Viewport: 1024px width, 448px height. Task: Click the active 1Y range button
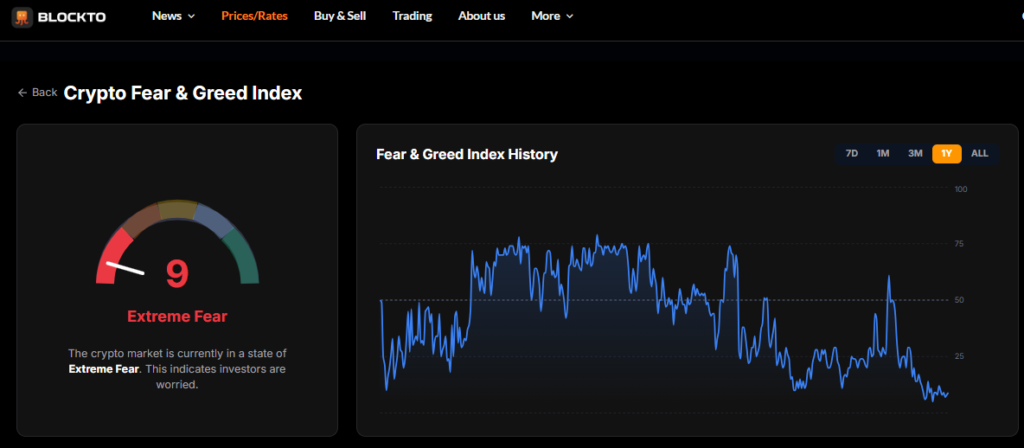[946, 153]
